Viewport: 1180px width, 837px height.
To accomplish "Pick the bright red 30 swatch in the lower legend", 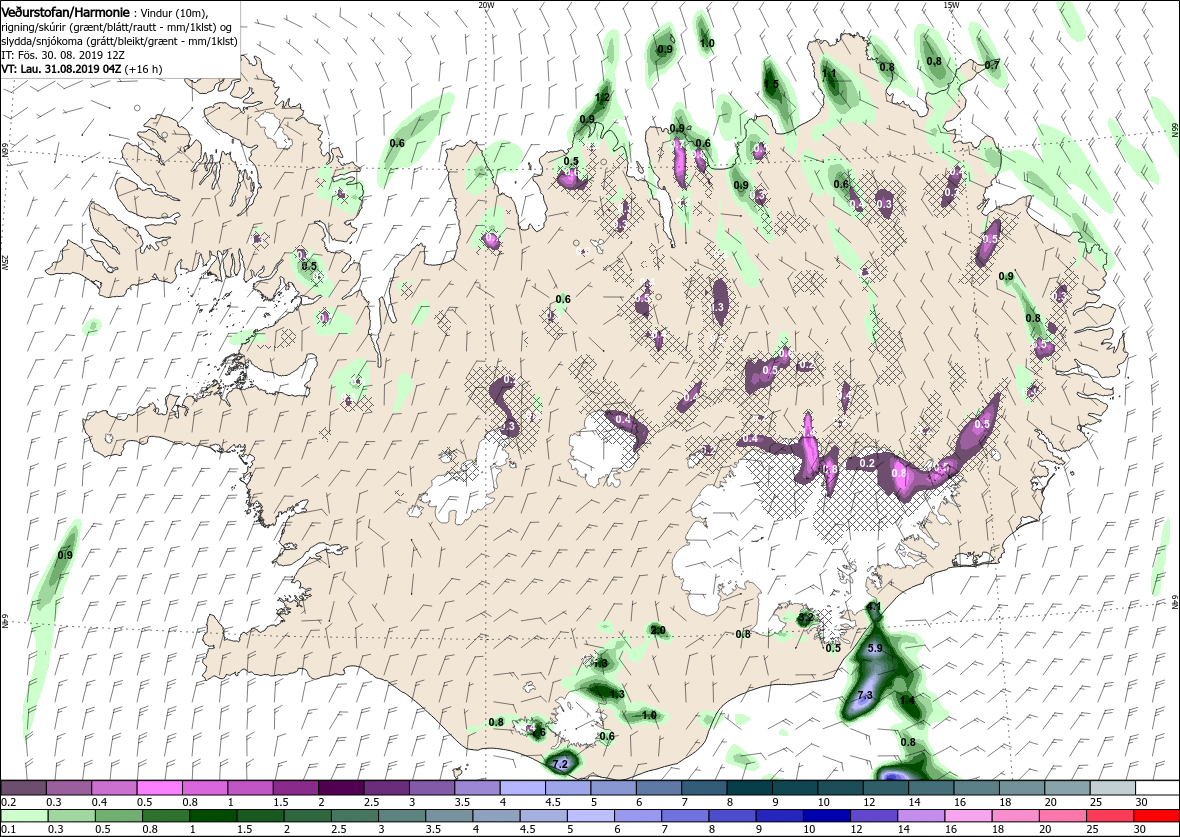I will coord(1157,817).
